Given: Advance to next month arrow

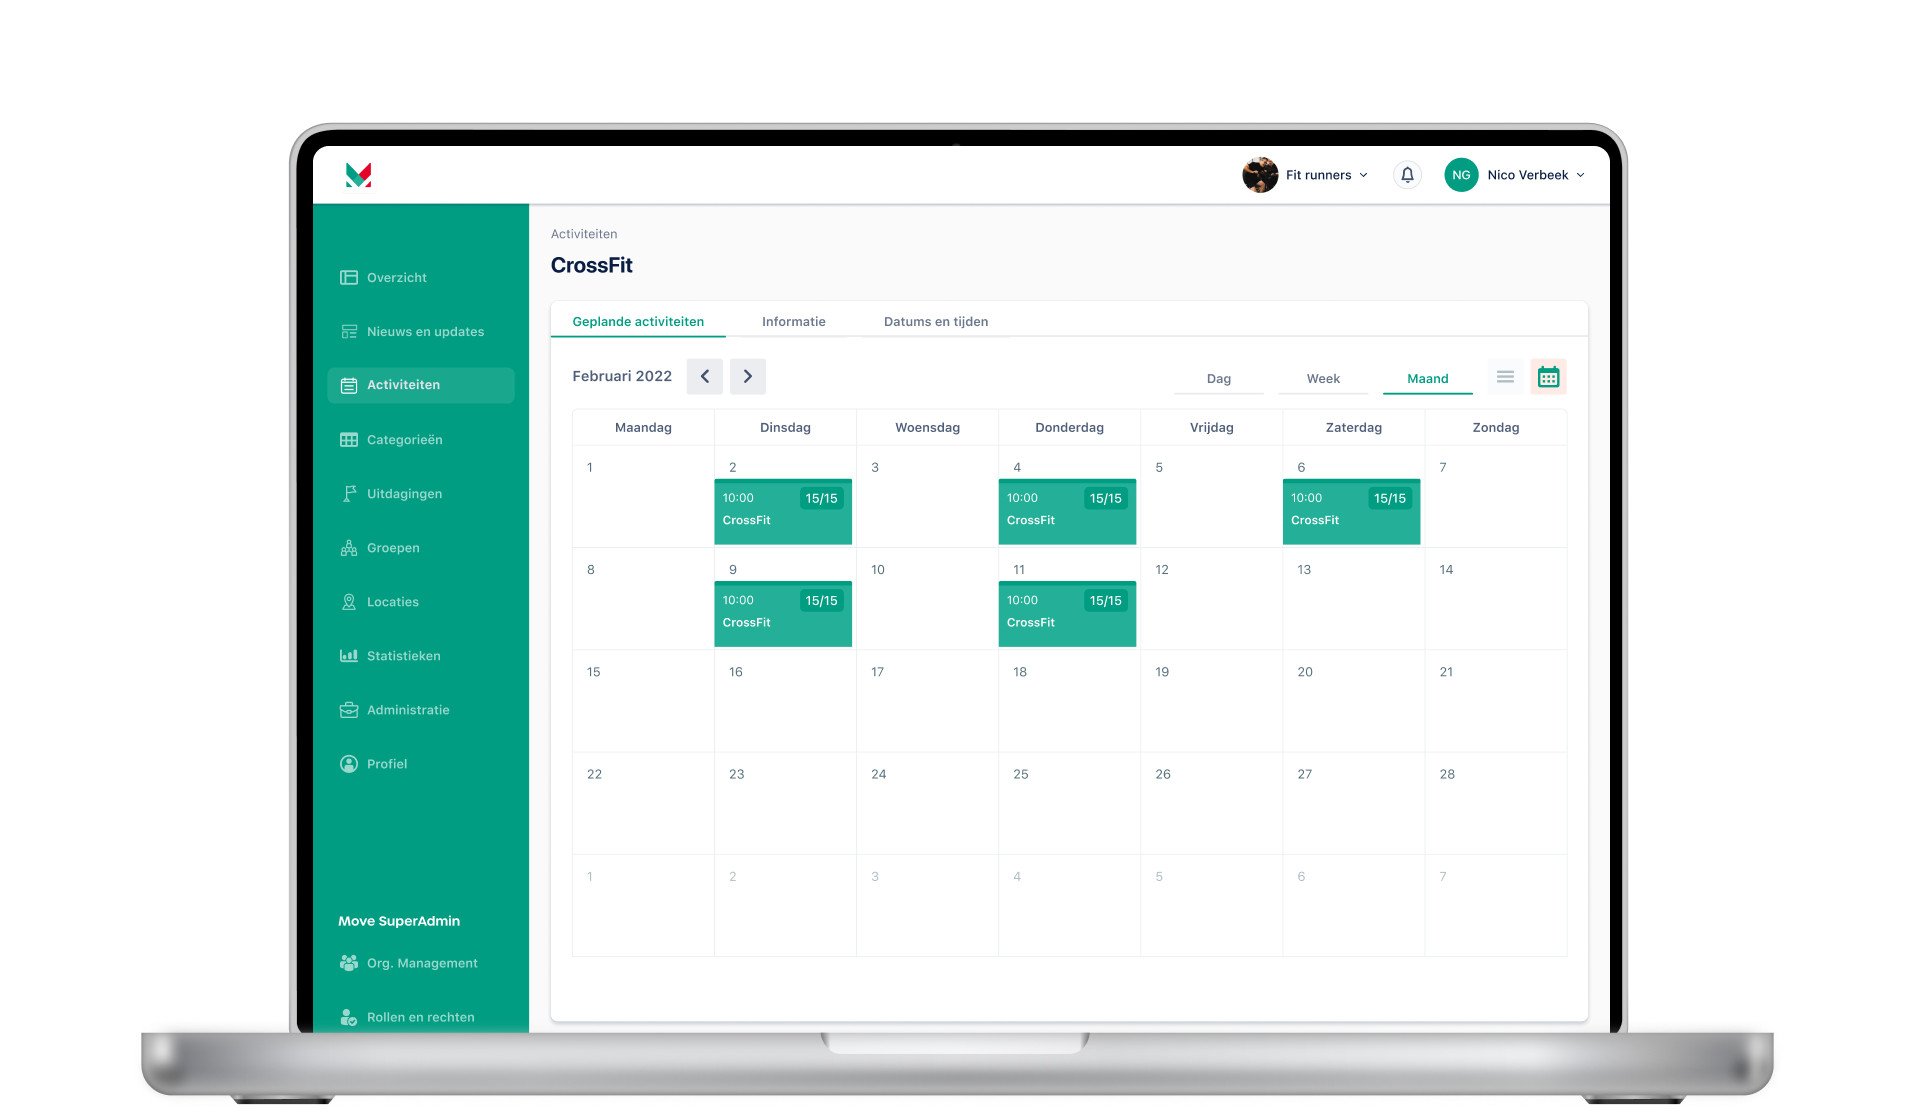Looking at the screenshot, I should point(748,377).
